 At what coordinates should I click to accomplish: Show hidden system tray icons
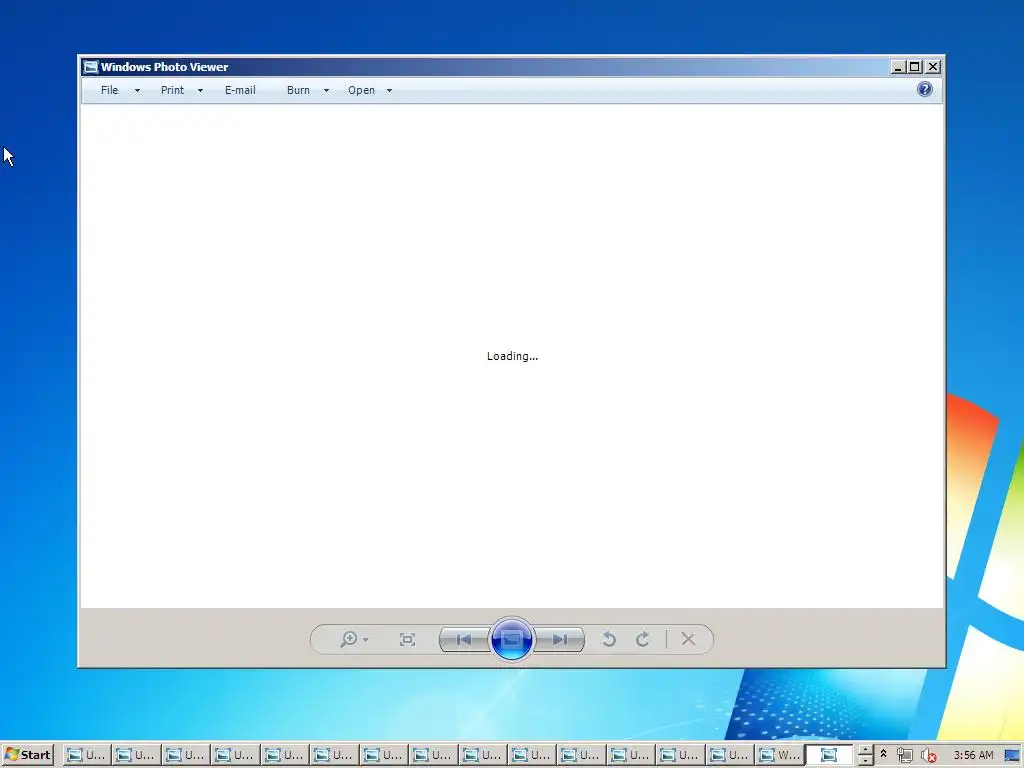point(884,754)
